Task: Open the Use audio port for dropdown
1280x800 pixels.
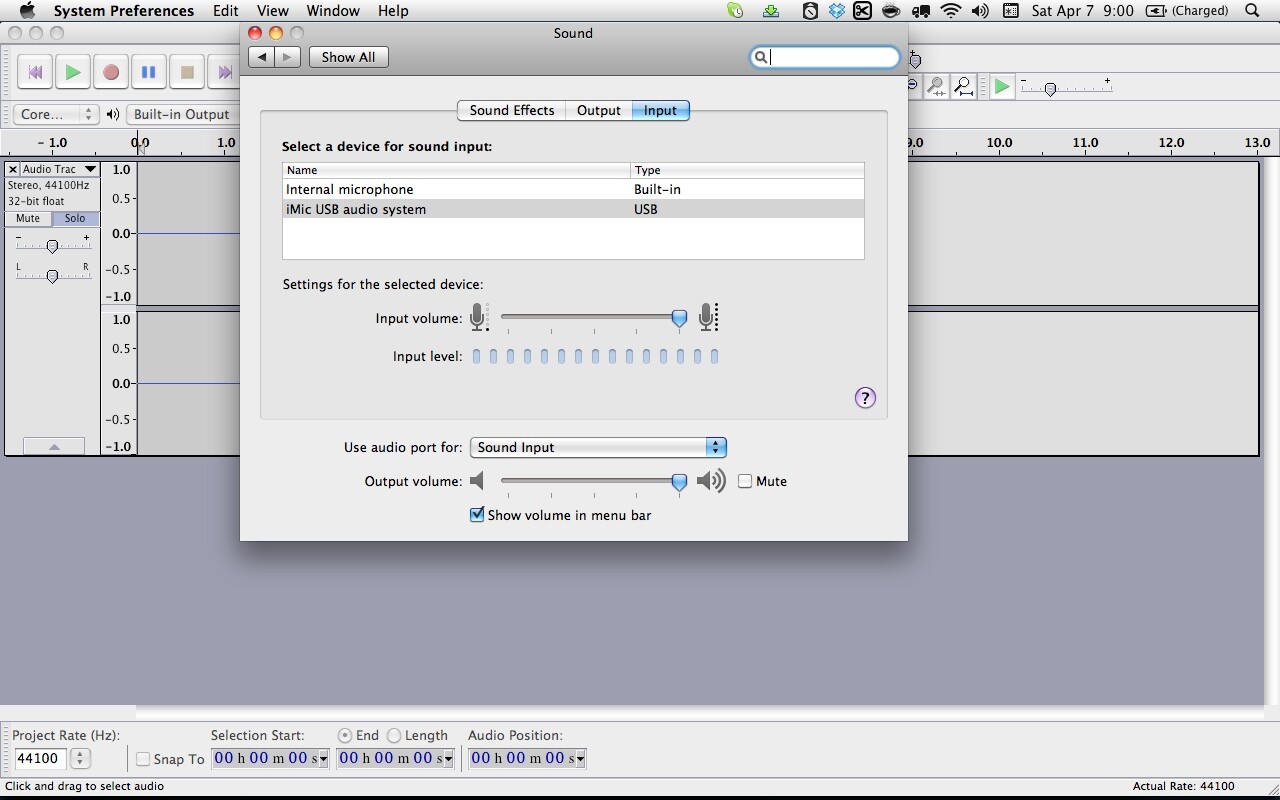Action: click(x=599, y=447)
